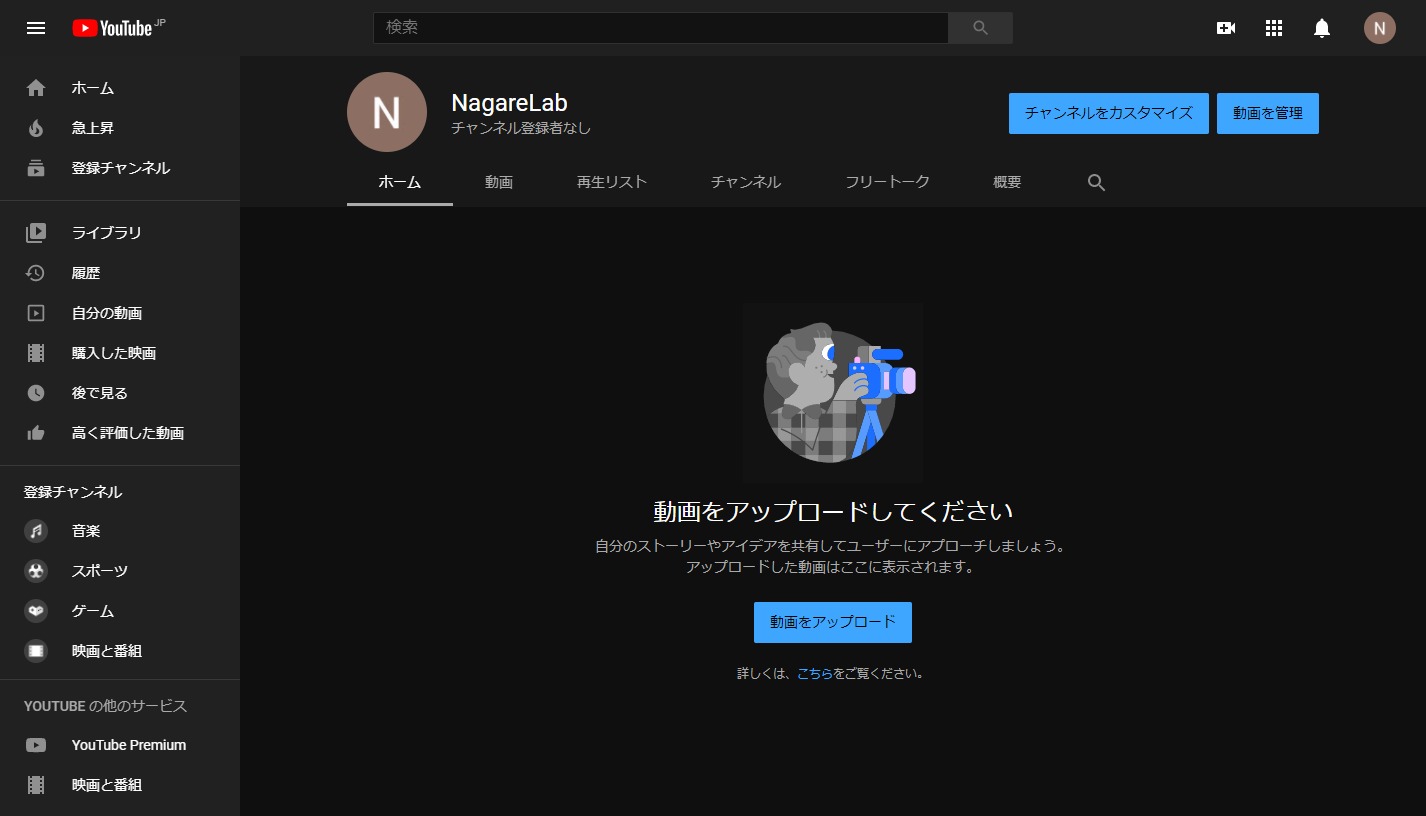
Task: Click the music channel icon
Action: pyautogui.click(x=36, y=531)
